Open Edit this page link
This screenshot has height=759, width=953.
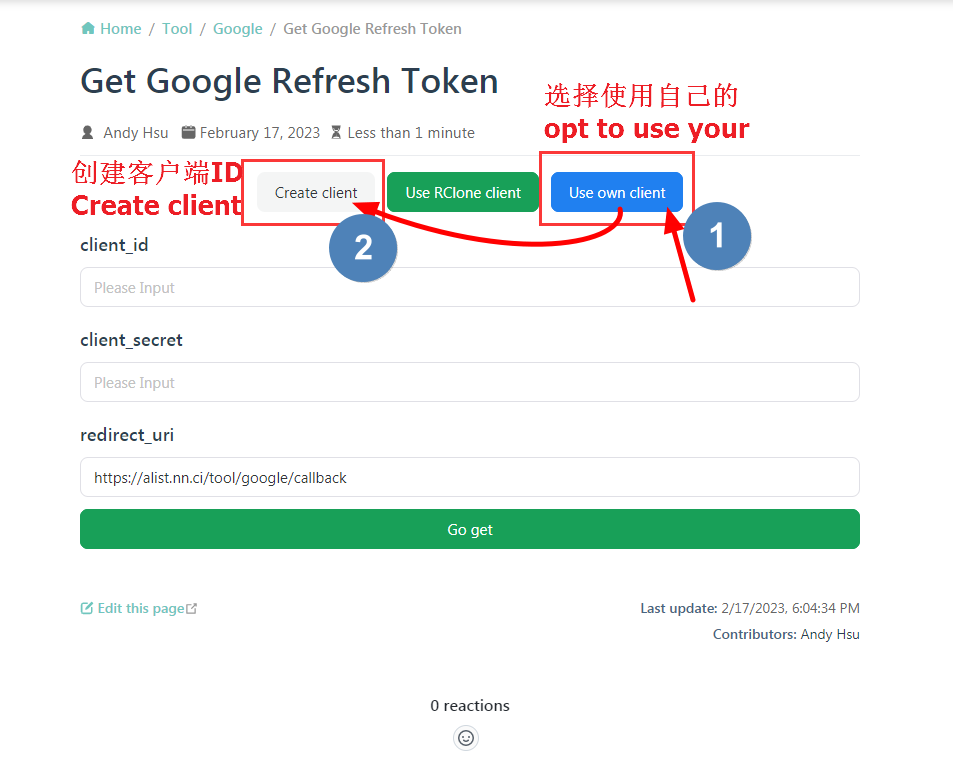[139, 608]
